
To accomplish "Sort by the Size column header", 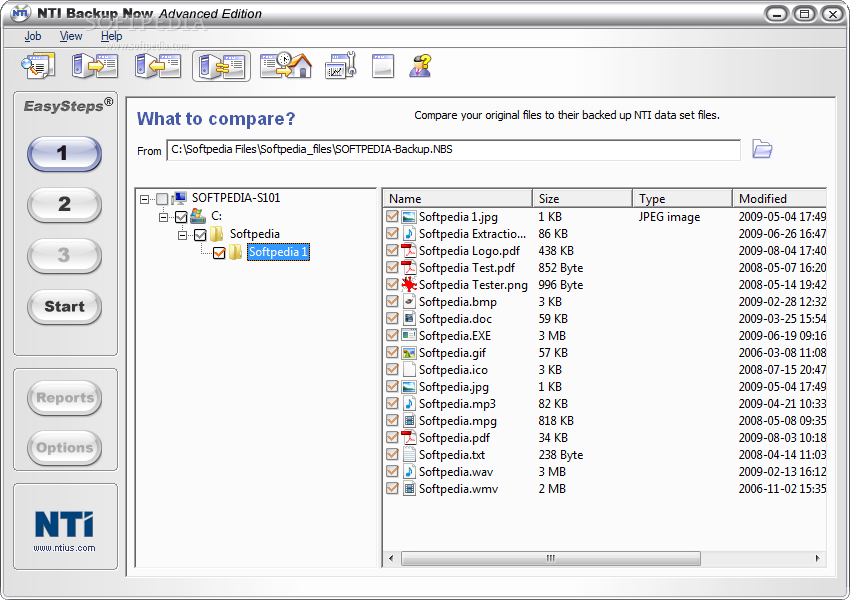I will point(582,199).
